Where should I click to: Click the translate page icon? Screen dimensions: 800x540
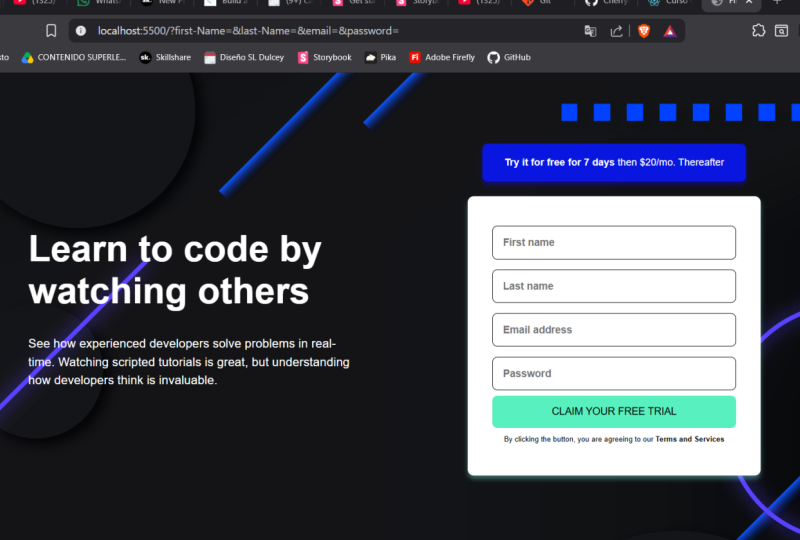(x=590, y=31)
